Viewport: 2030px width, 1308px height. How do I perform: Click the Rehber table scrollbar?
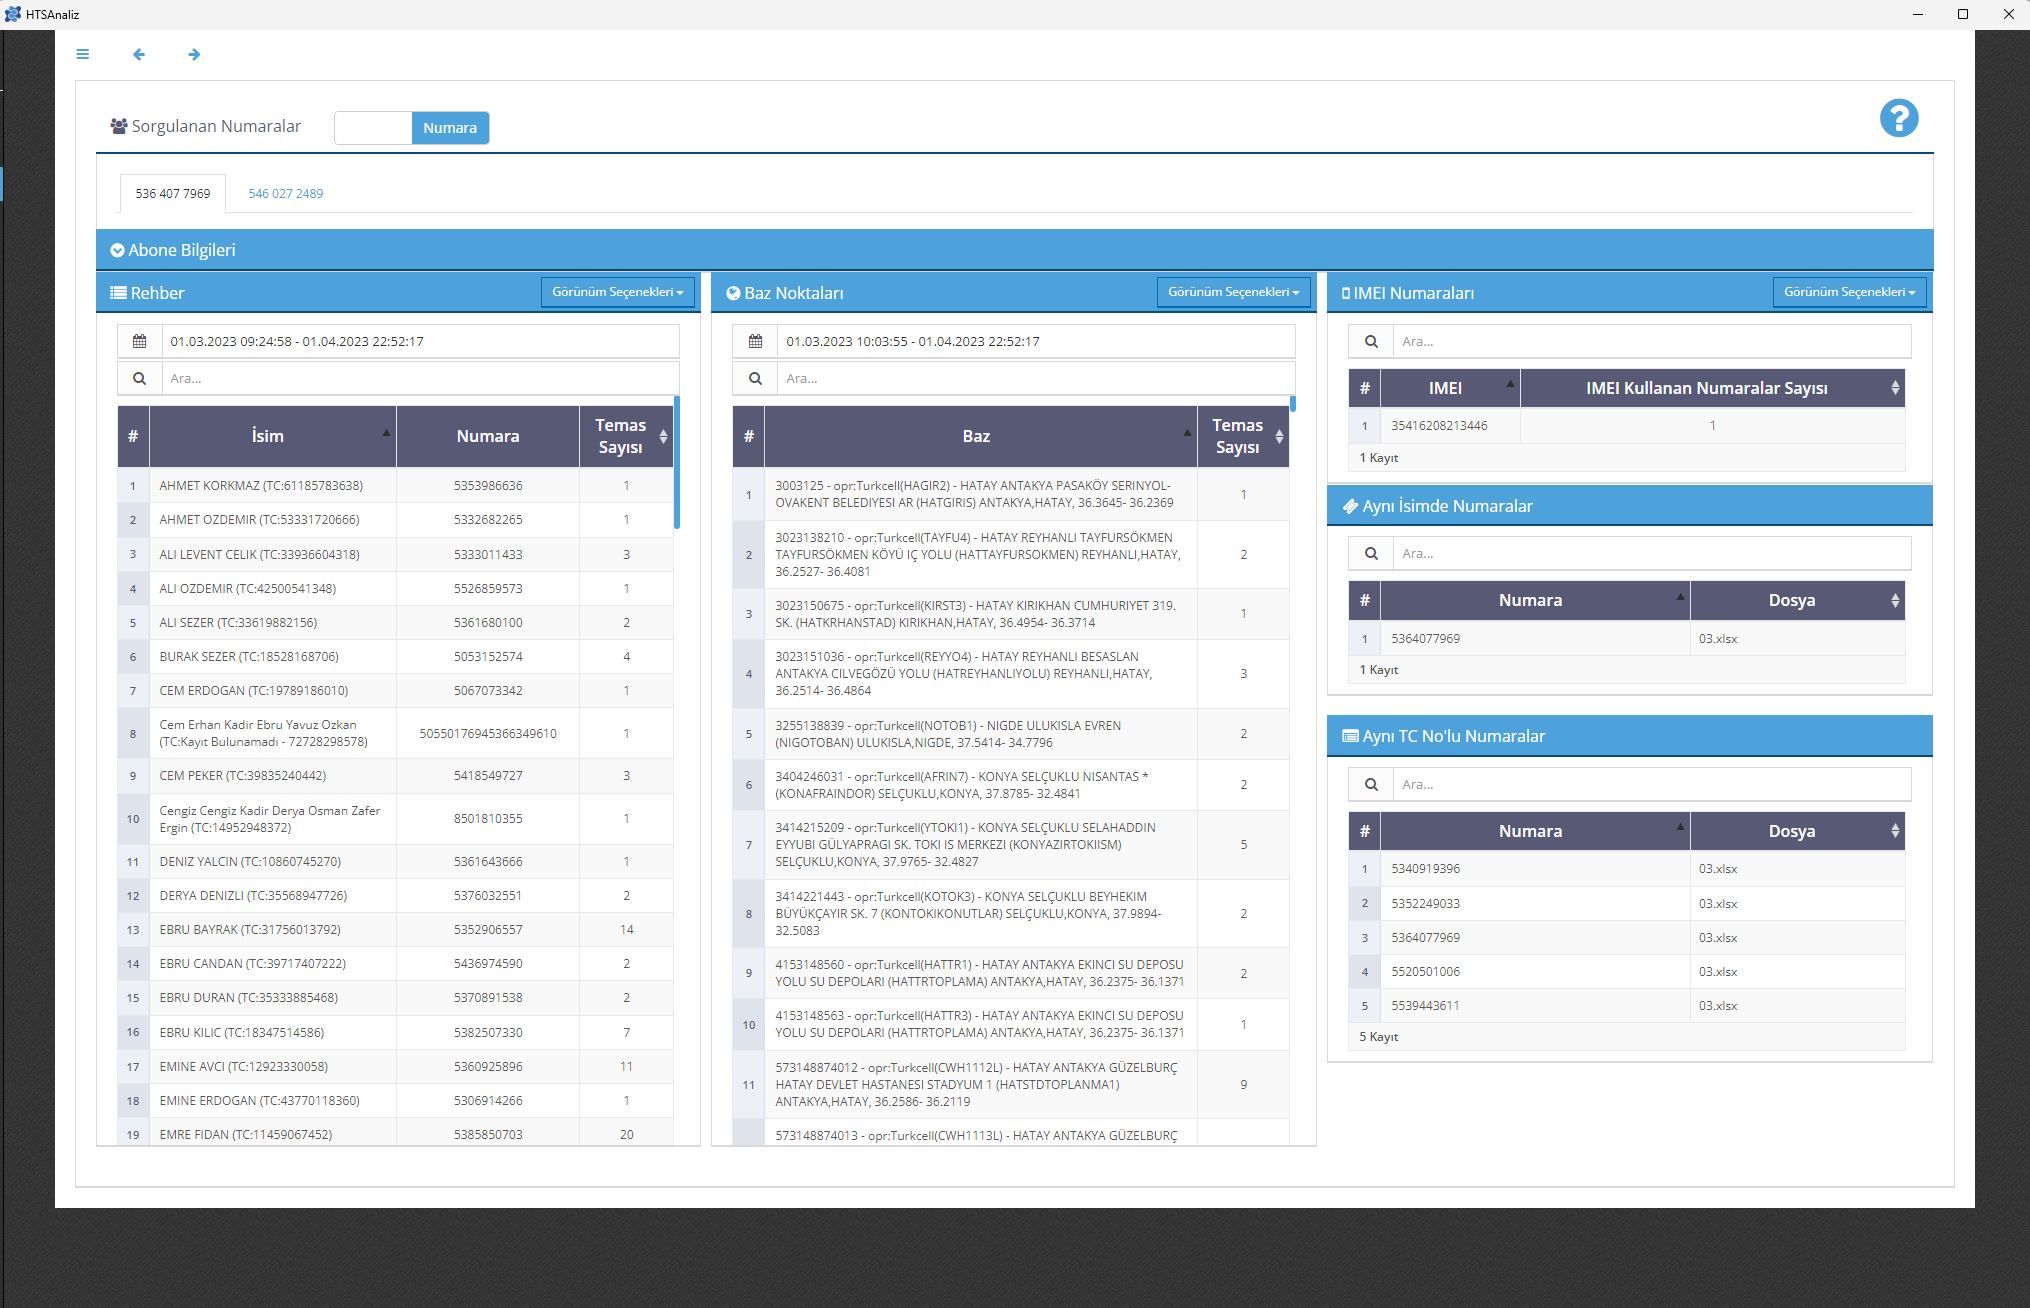[x=677, y=462]
